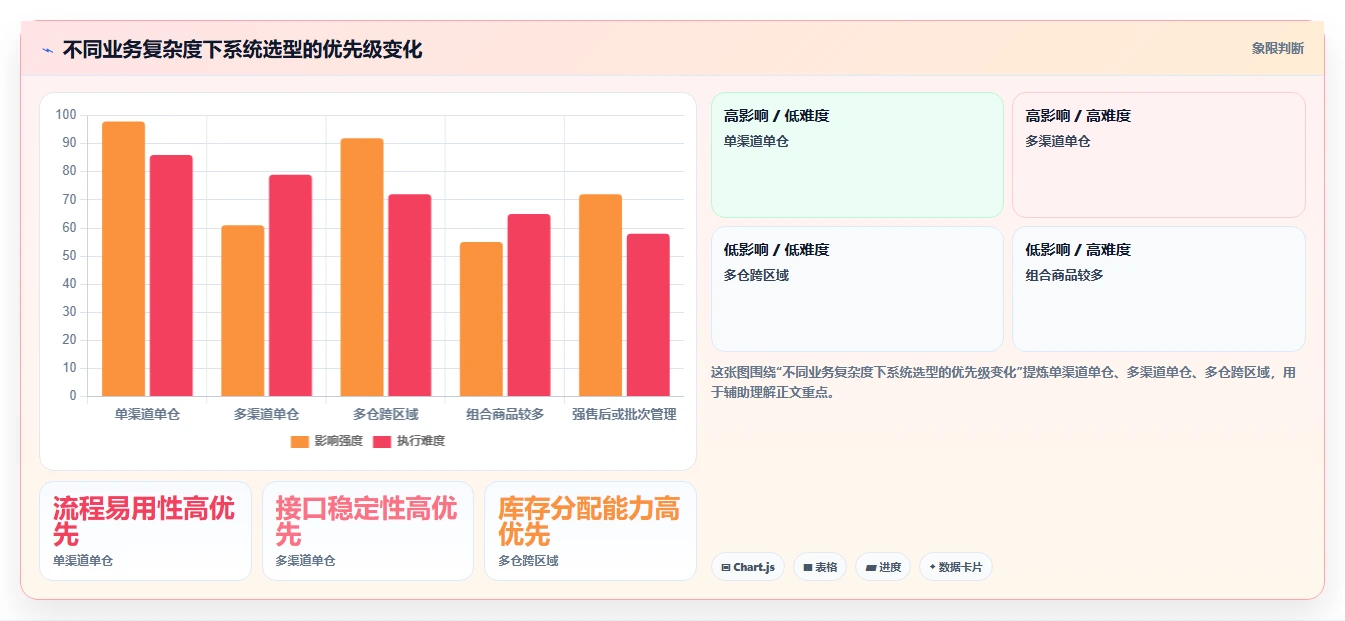Click the red 执行难度 bar for 强售后或批次管理
The height and width of the screenshot is (621, 1345).
[x=648, y=315]
